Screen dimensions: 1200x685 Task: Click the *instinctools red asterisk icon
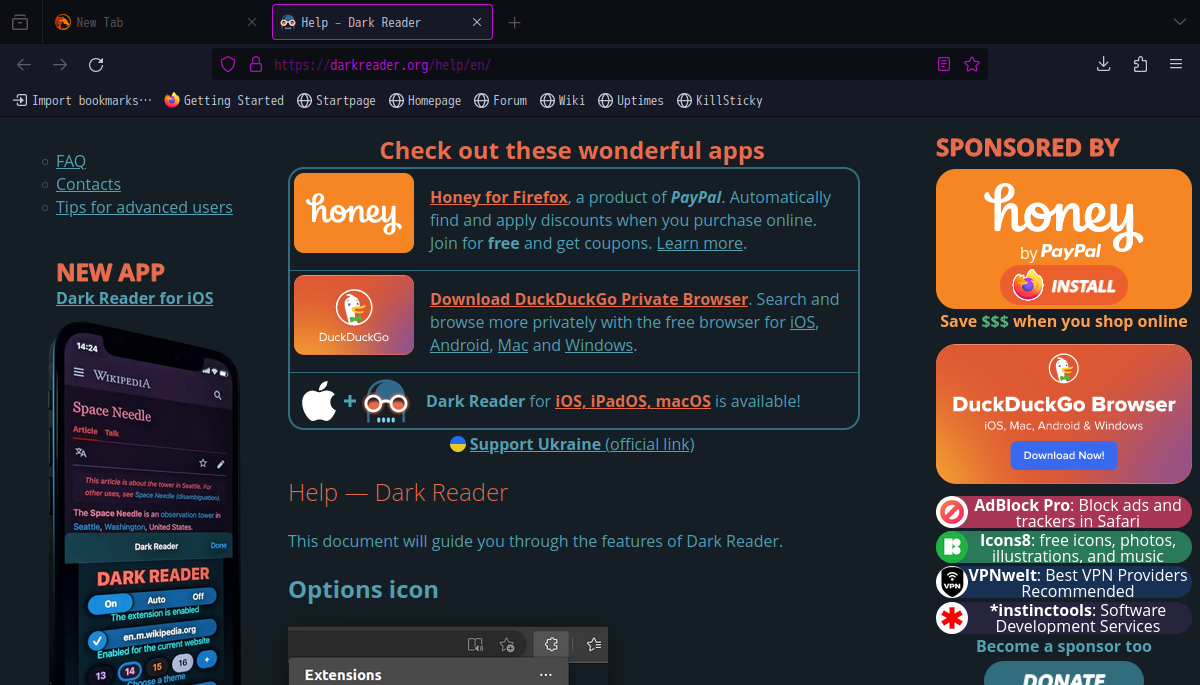click(952, 617)
